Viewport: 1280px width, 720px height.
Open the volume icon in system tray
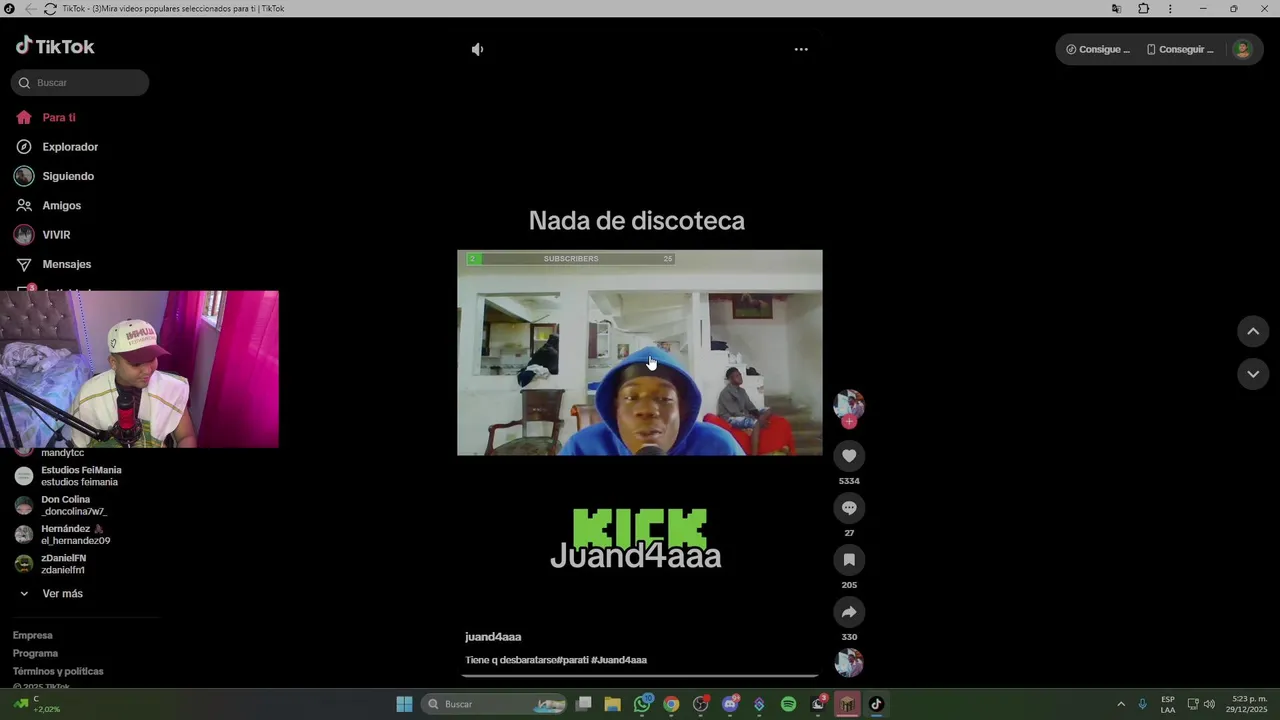coord(1209,704)
